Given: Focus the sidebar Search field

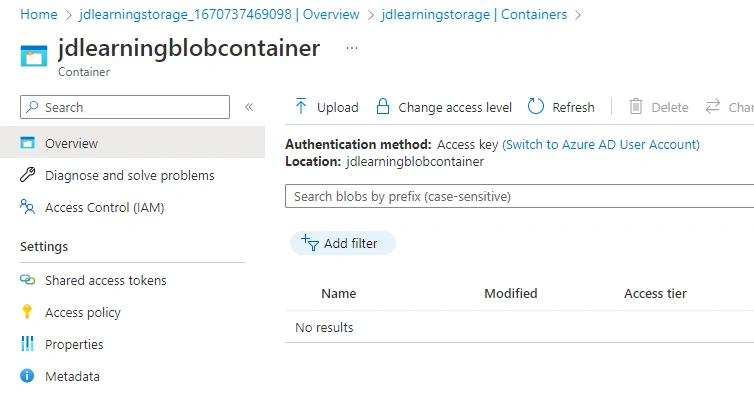Looking at the screenshot, I should click(125, 107).
